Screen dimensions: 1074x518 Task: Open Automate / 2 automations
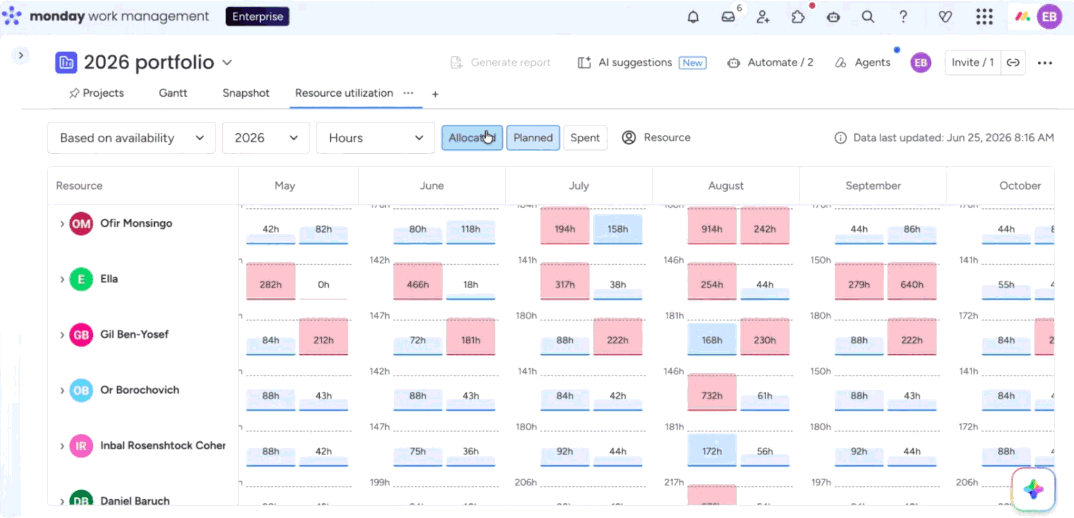(771, 62)
